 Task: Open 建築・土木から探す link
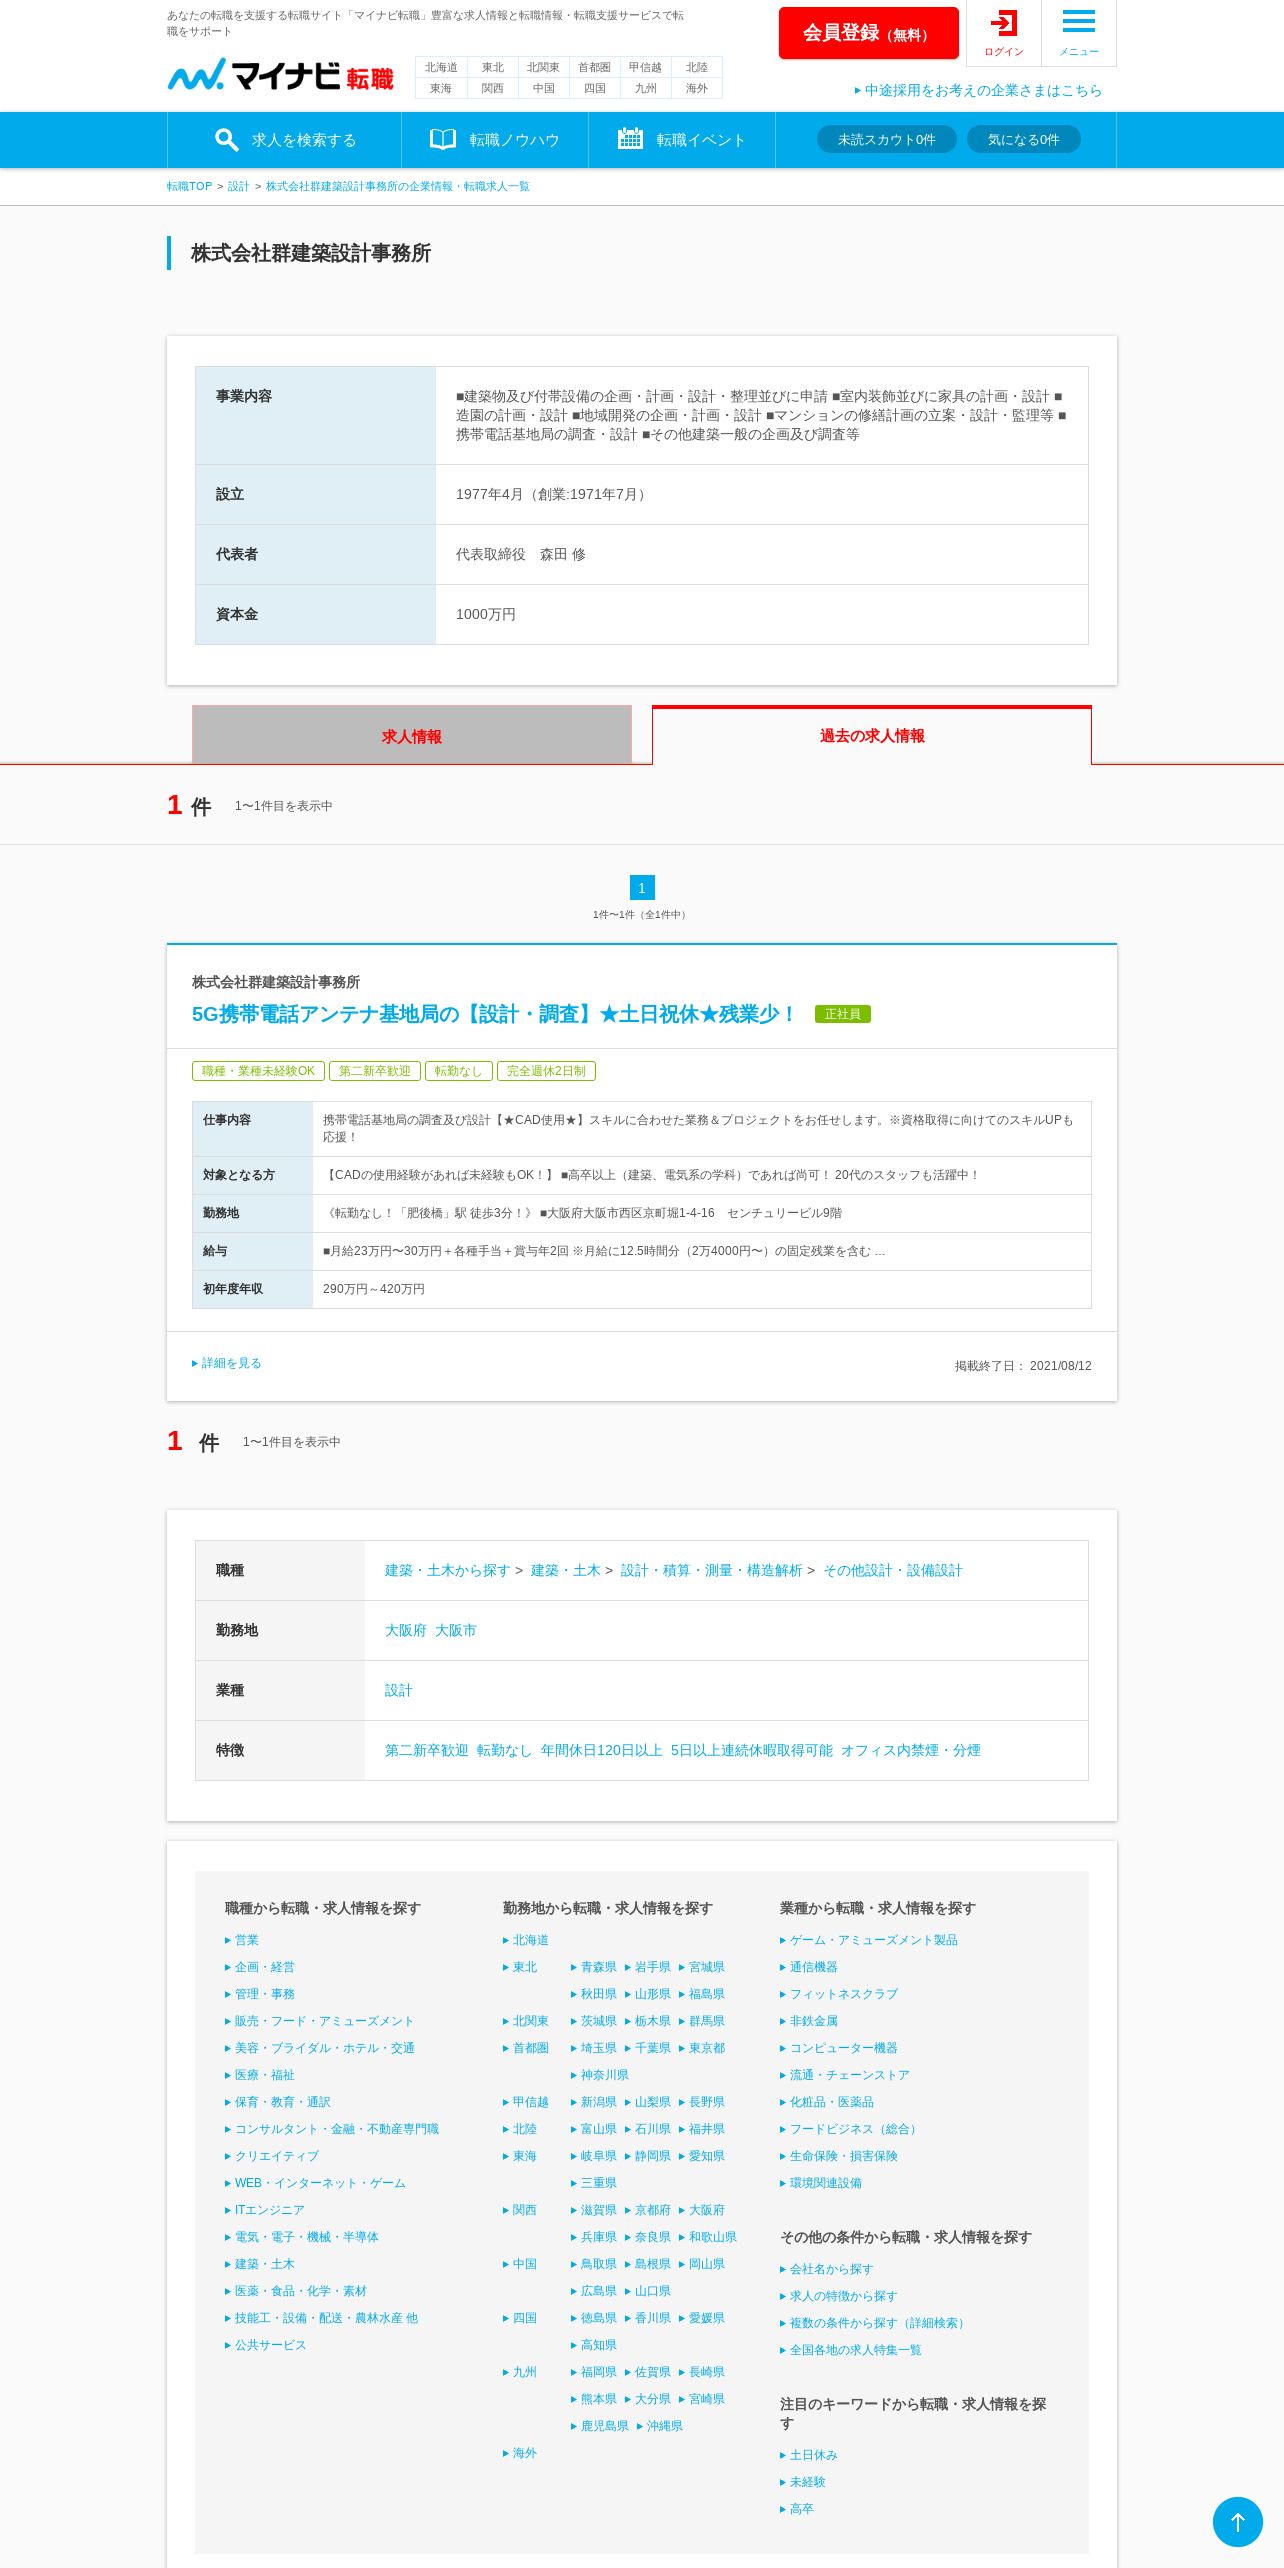447,1570
